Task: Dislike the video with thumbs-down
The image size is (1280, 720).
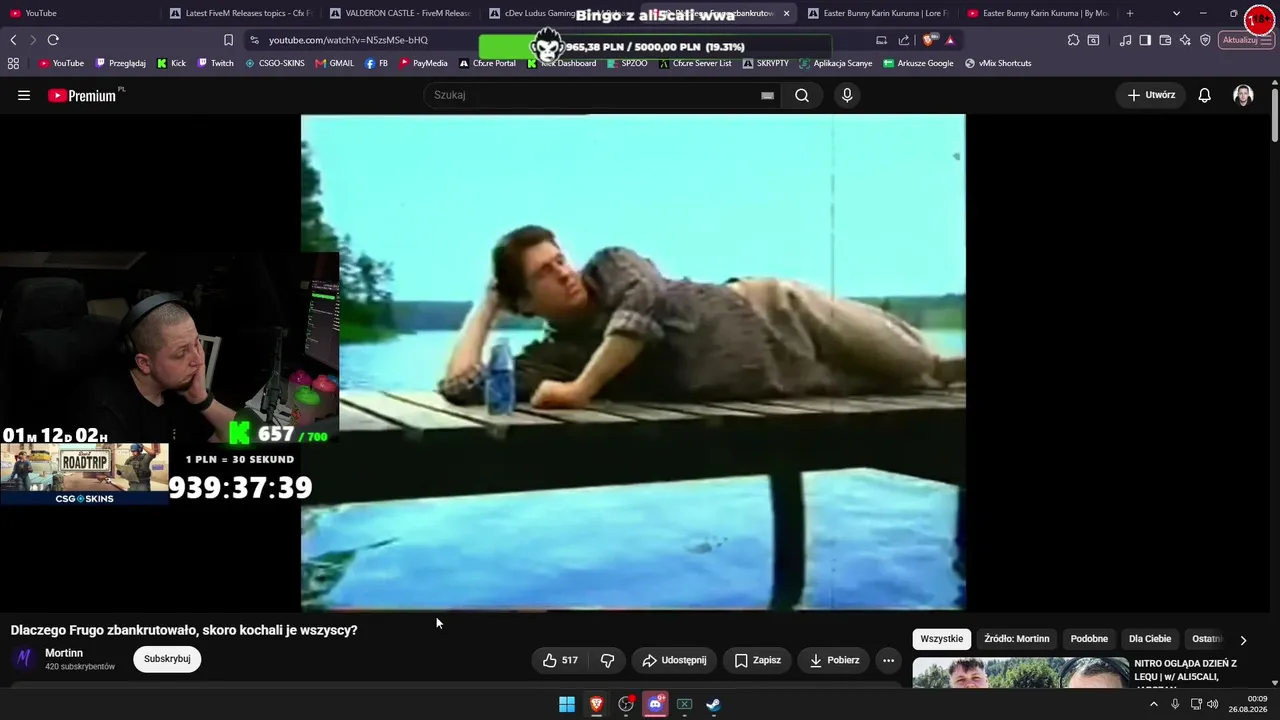Action: point(607,660)
